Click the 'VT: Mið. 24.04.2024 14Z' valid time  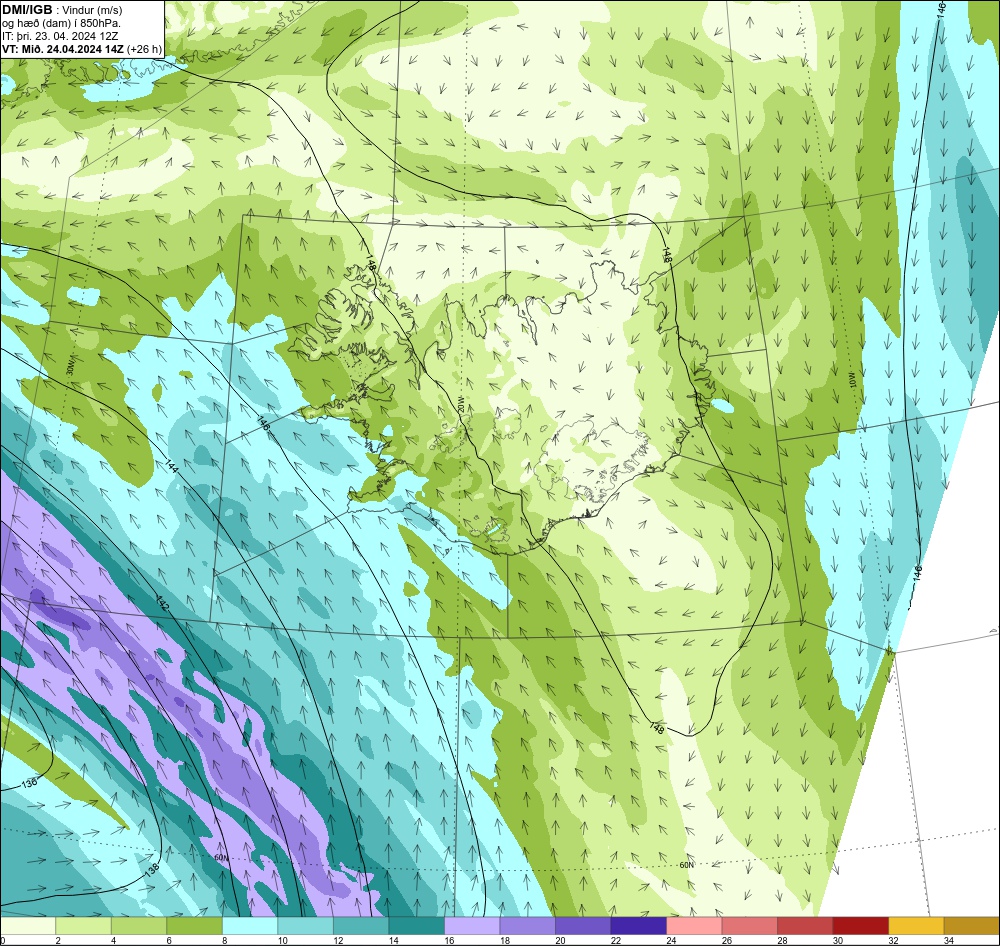point(63,49)
